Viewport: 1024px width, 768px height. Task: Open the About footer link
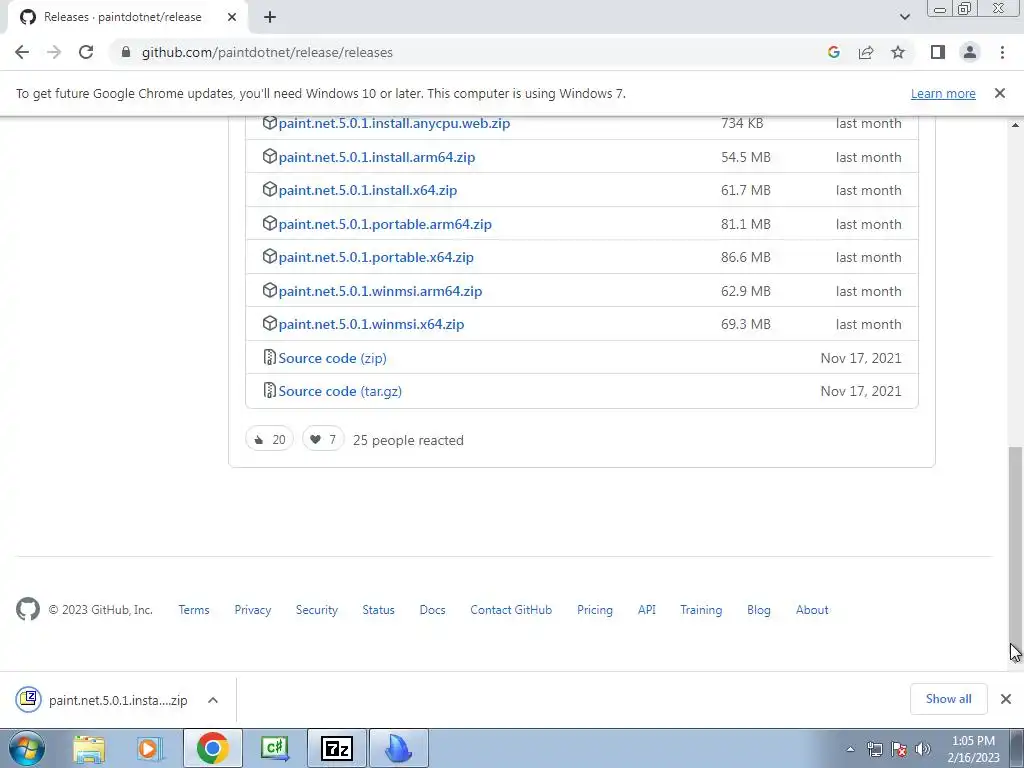812,610
